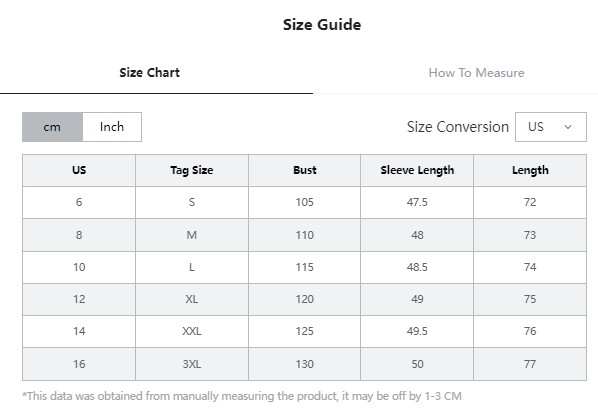598x419 pixels.
Task: Click the Length column header
Action: pos(530,170)
